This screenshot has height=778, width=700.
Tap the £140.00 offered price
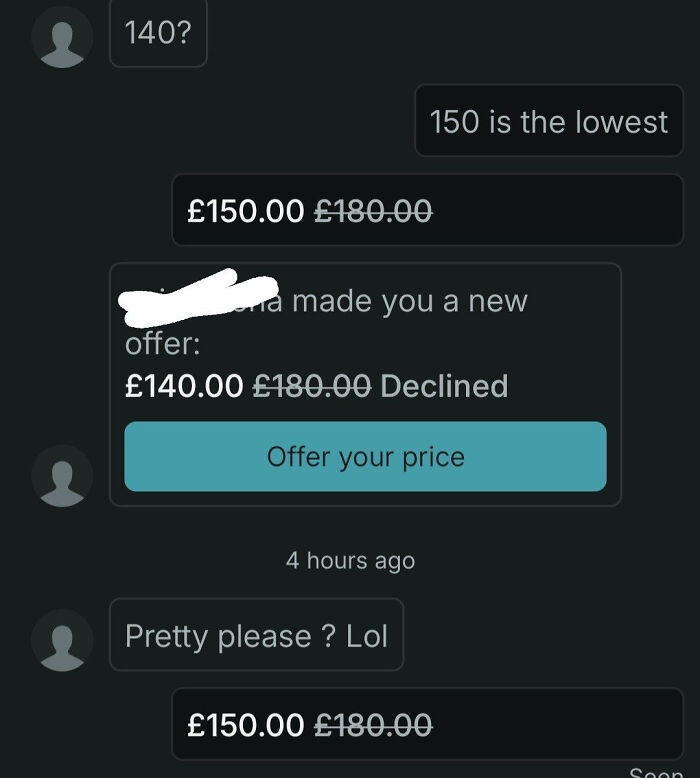184,386
